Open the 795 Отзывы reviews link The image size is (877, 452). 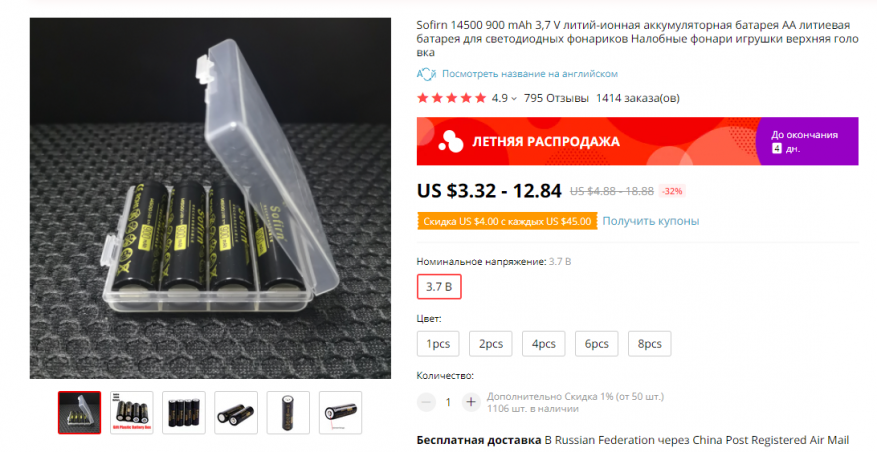(x=556, y=98)
